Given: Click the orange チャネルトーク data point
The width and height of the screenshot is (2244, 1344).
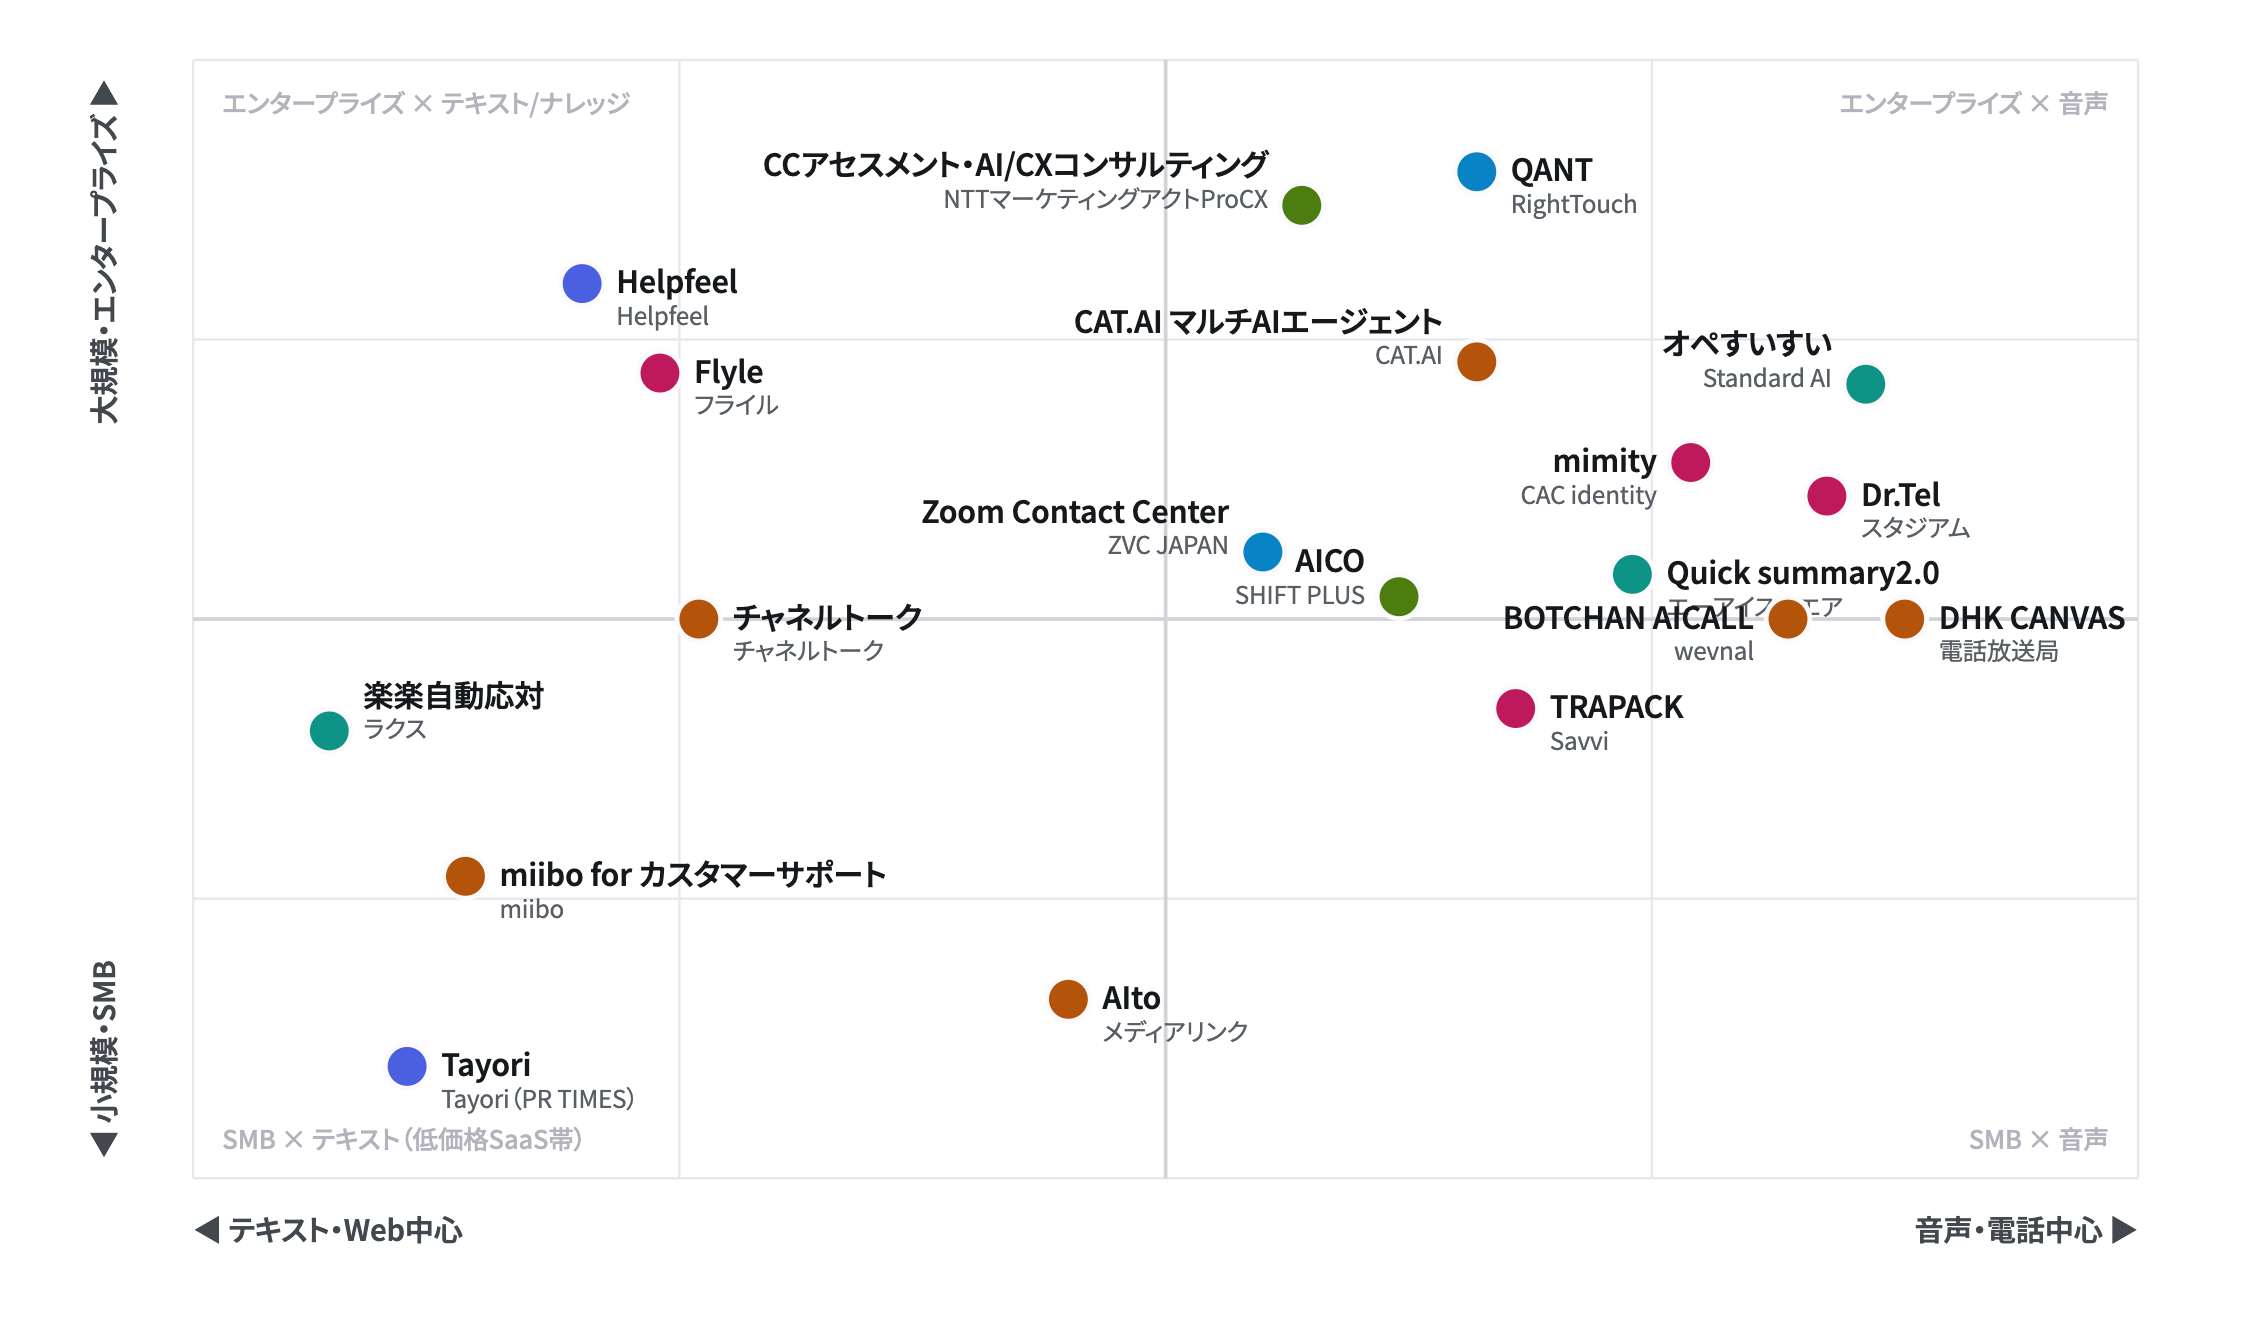Looking at the screenshot, I should pos(699,619).
